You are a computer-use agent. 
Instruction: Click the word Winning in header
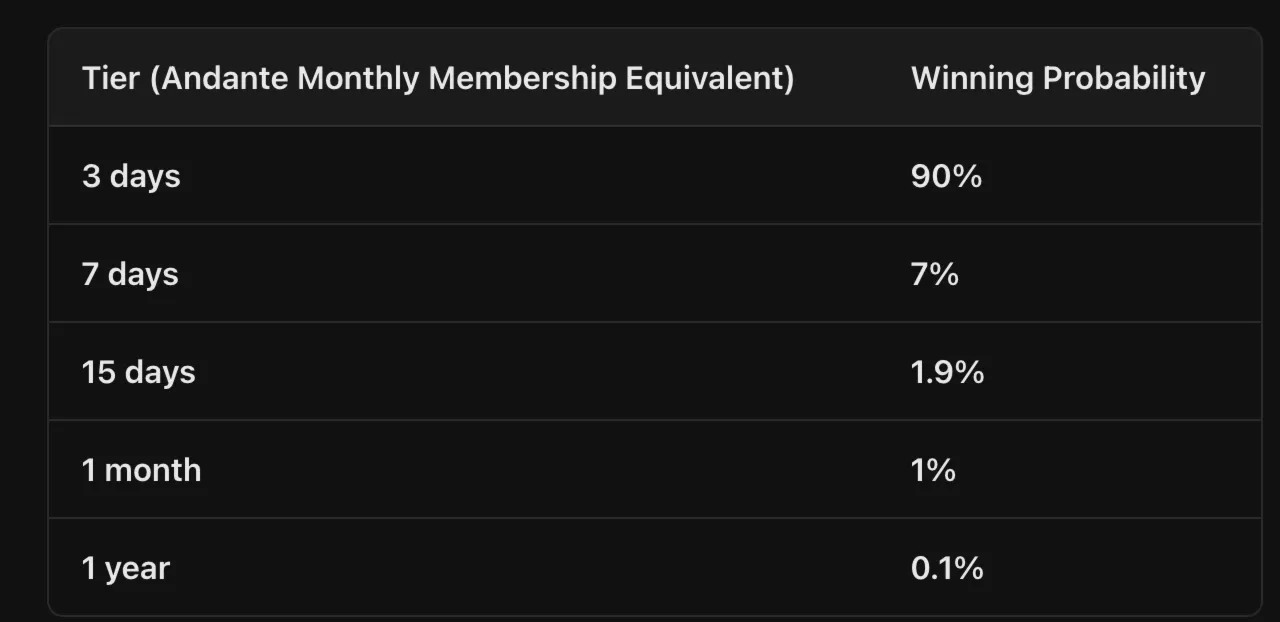click(972, 78)
